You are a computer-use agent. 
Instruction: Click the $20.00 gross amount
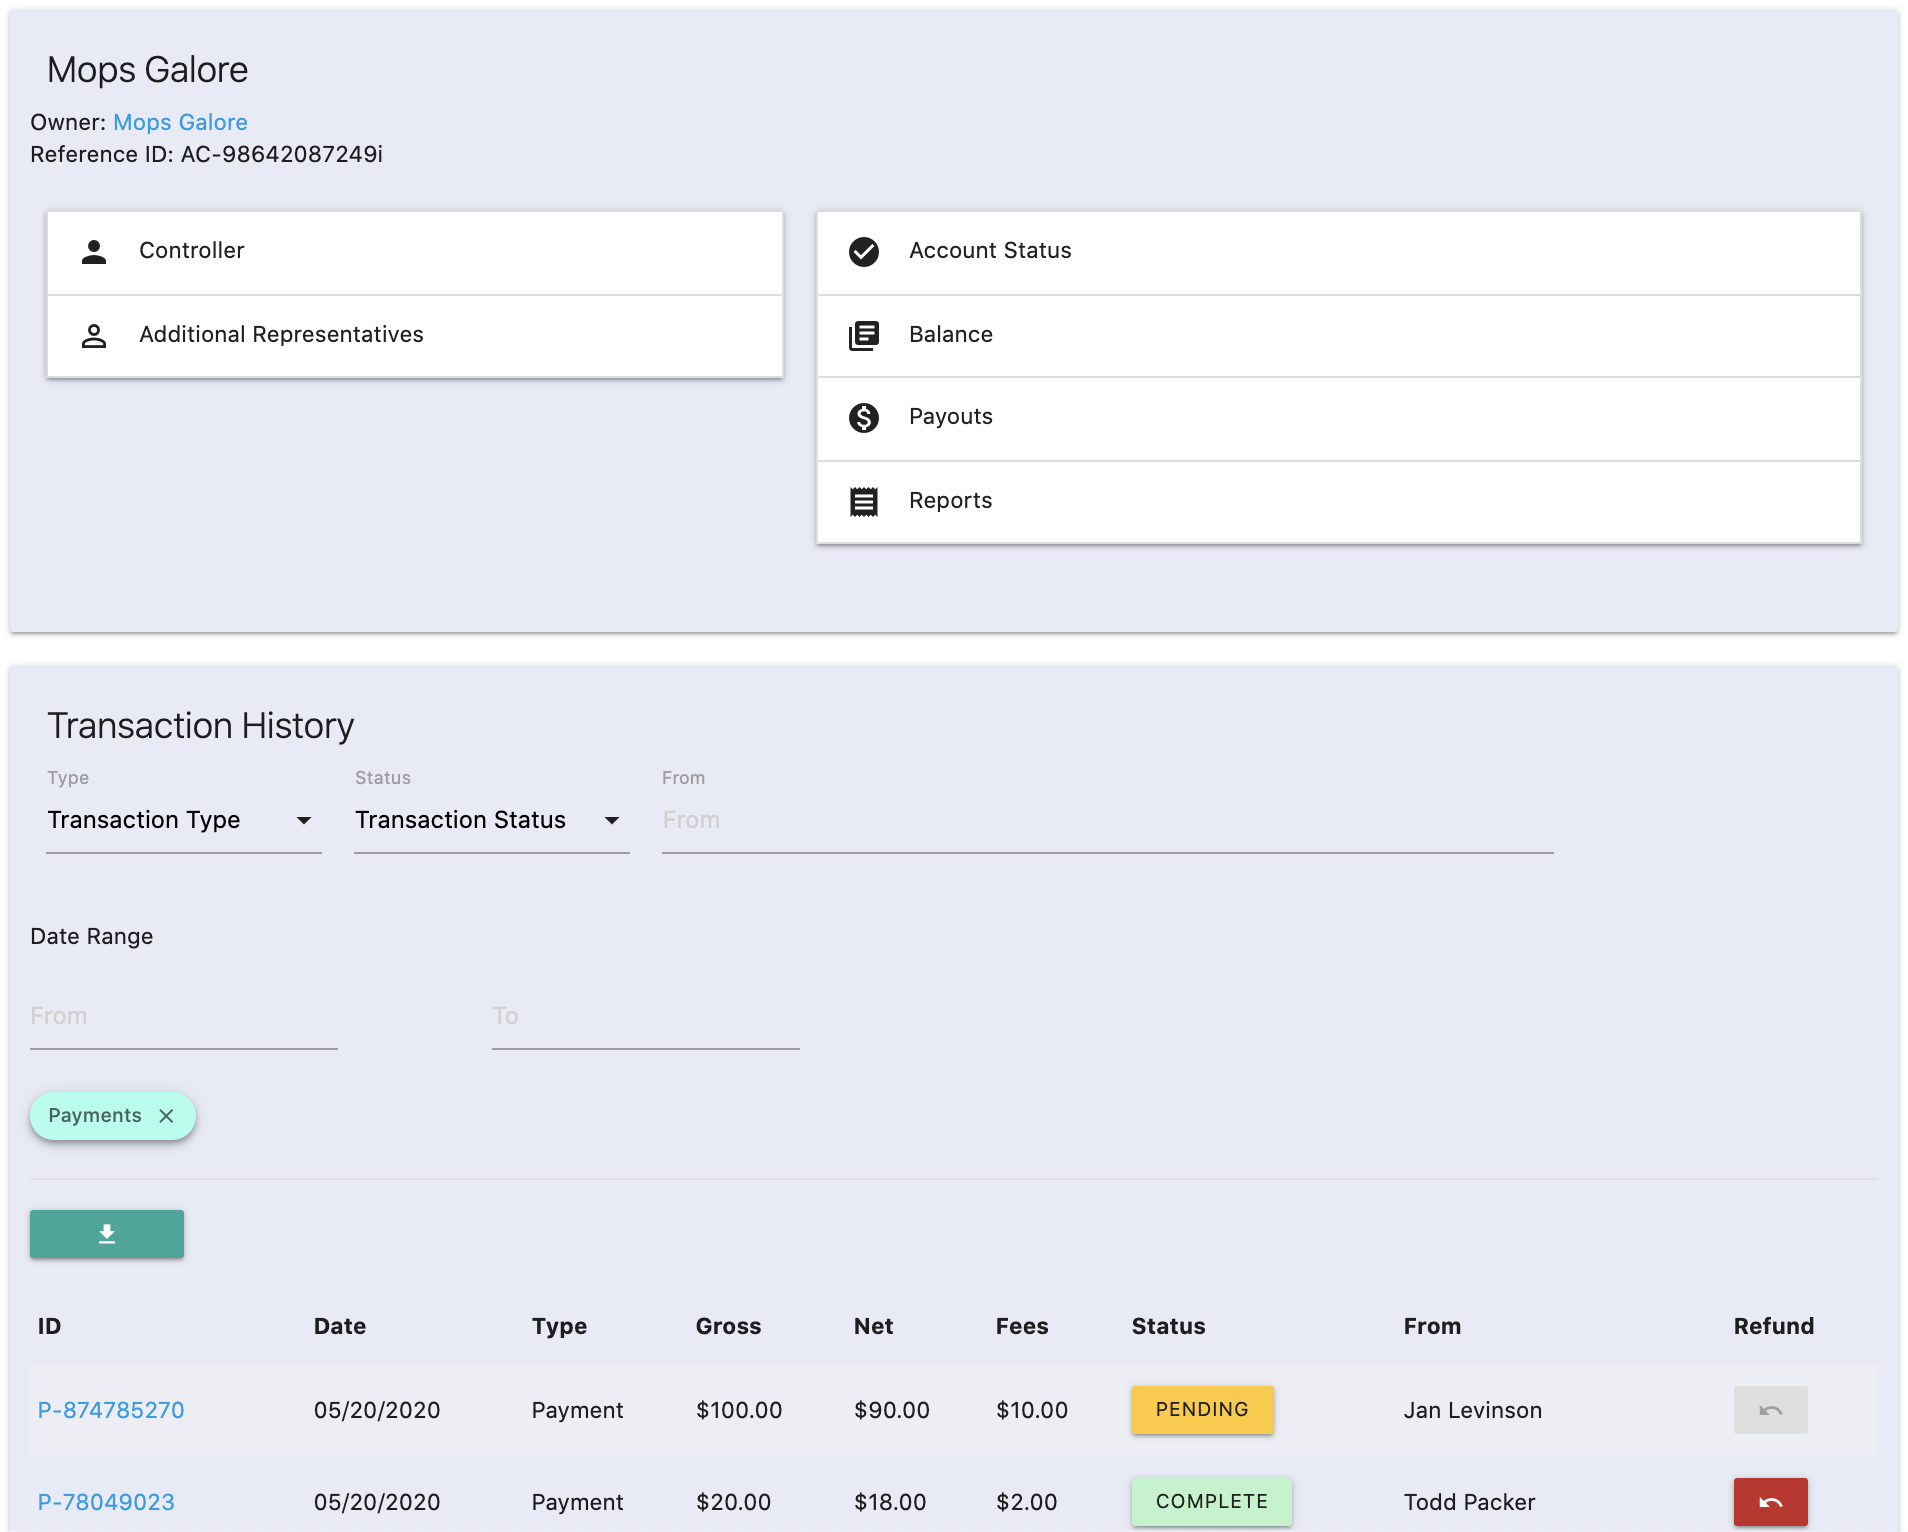734,1502
